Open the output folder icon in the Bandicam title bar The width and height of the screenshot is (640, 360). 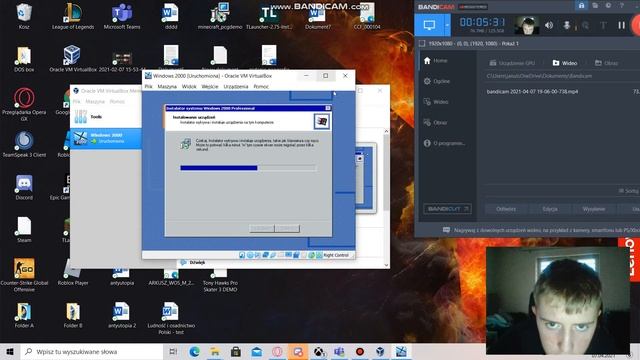[595, 6]
